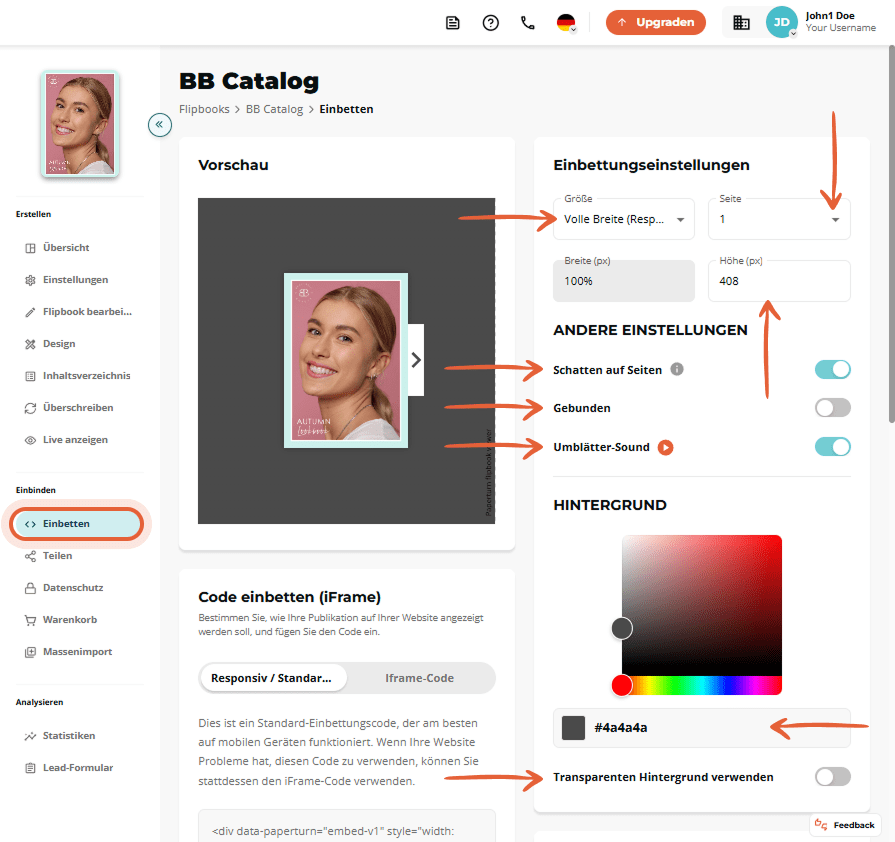
Task: Enable the Gebunden switch
Action: 832,408
